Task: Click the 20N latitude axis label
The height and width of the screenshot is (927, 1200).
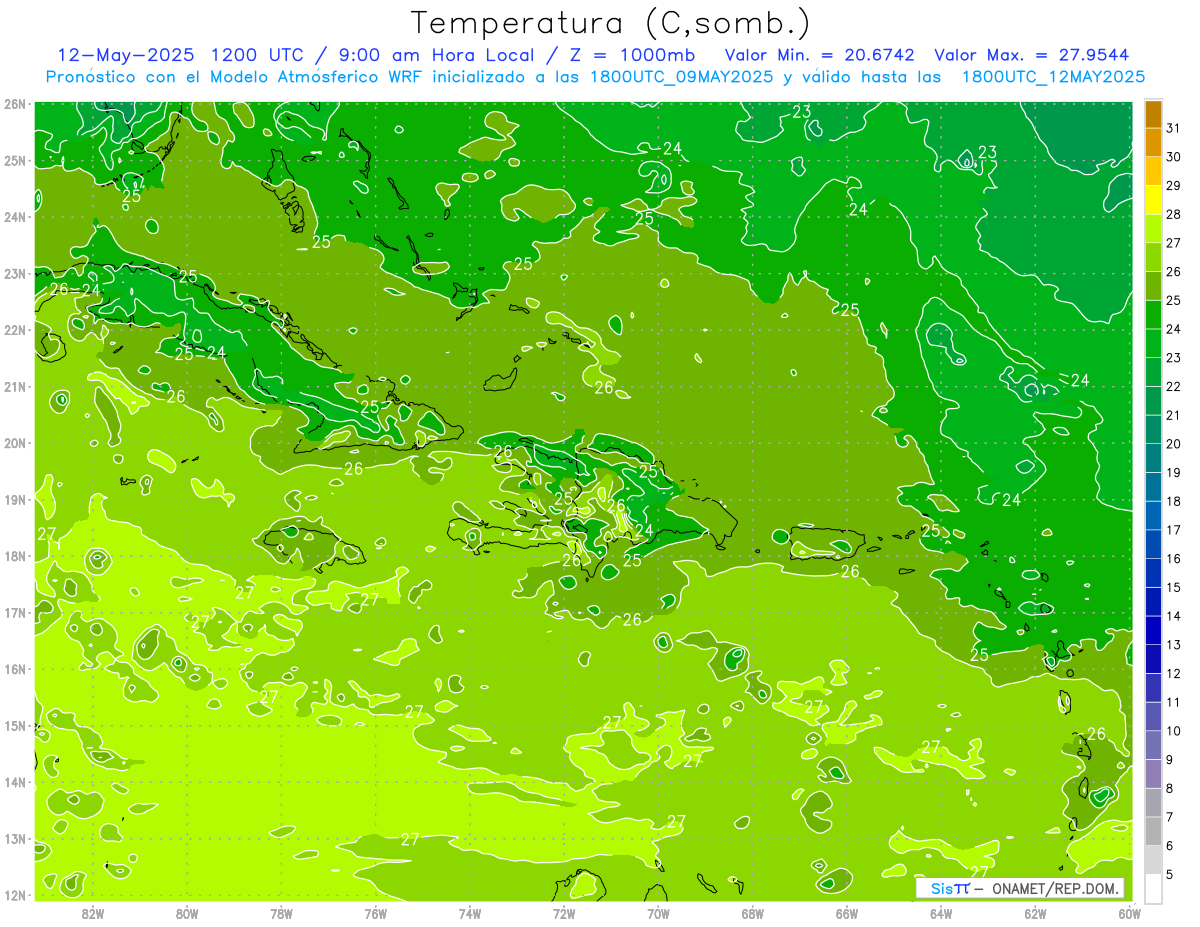Action: pos(15,443)
